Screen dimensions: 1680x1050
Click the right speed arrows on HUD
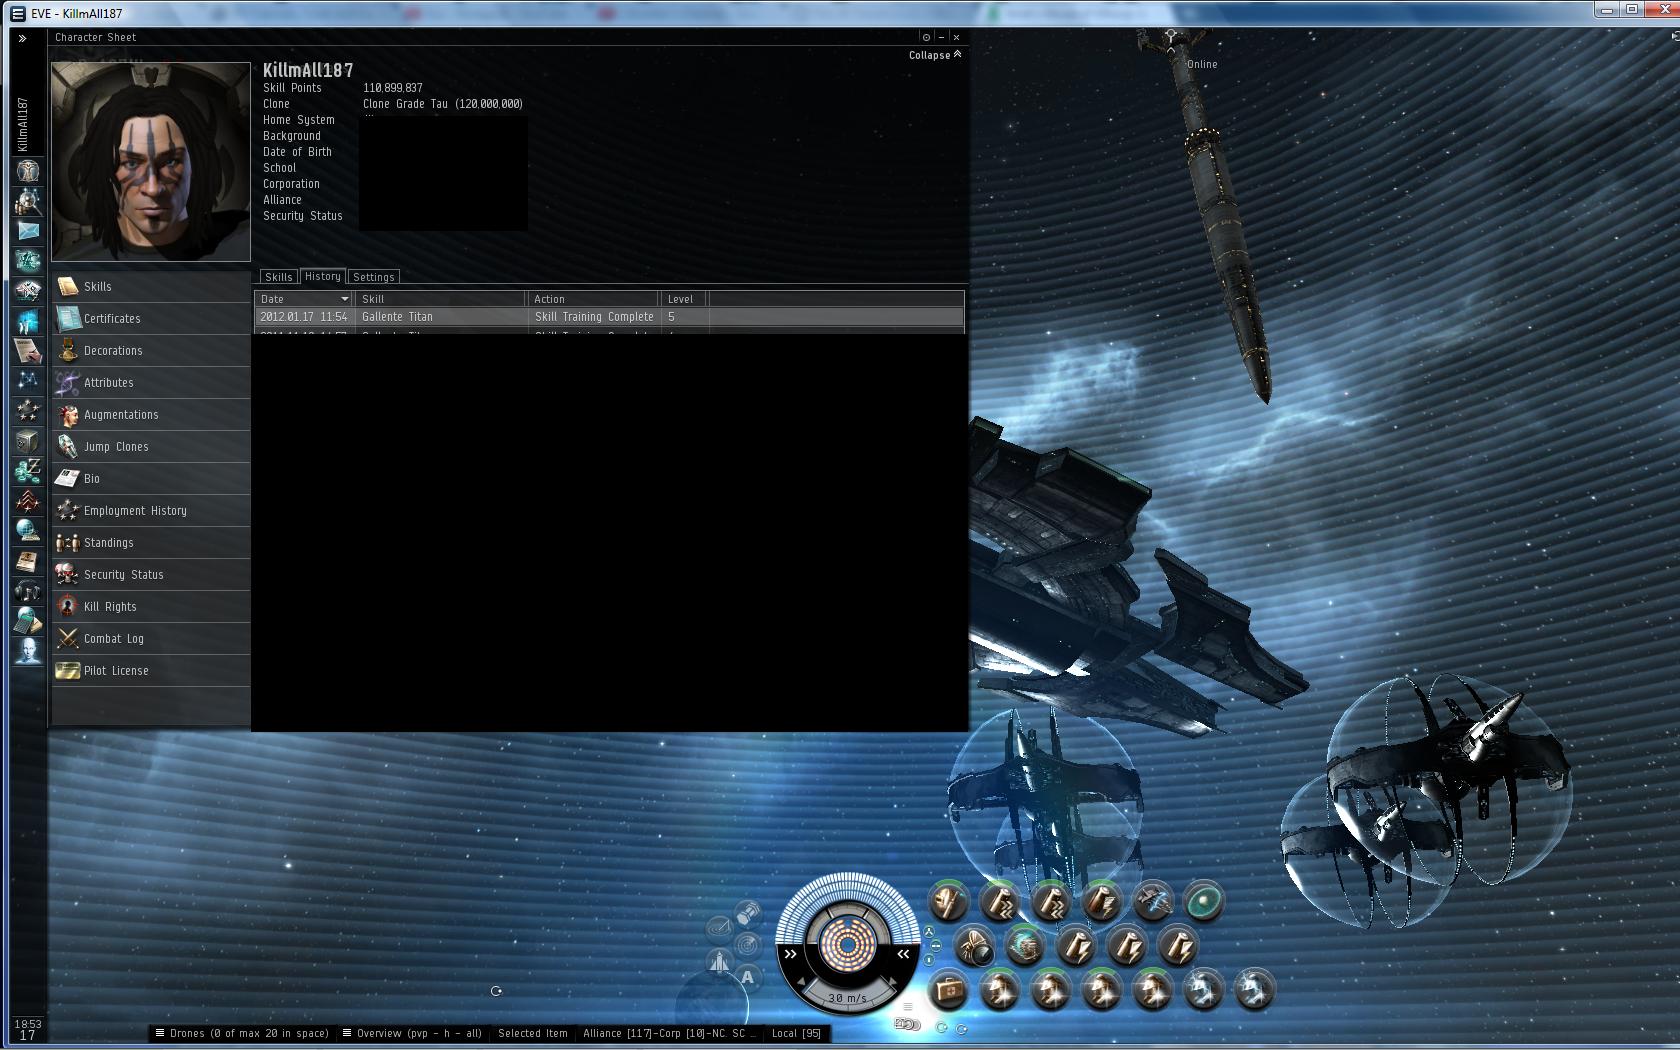pyautogui.click(x=903, y=954)
